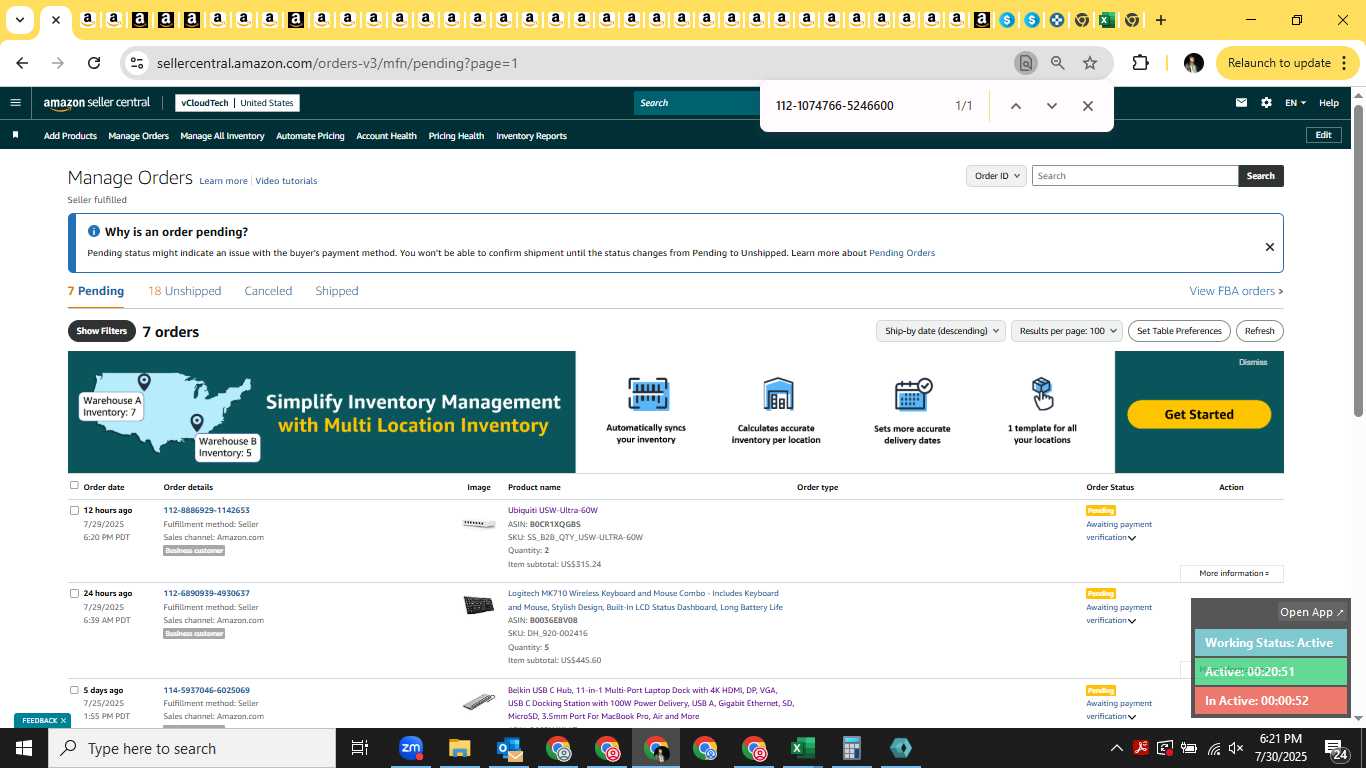The image size is (1366, 768).
Task: Show hidden system tray icons
Action: click(1116, 748)
